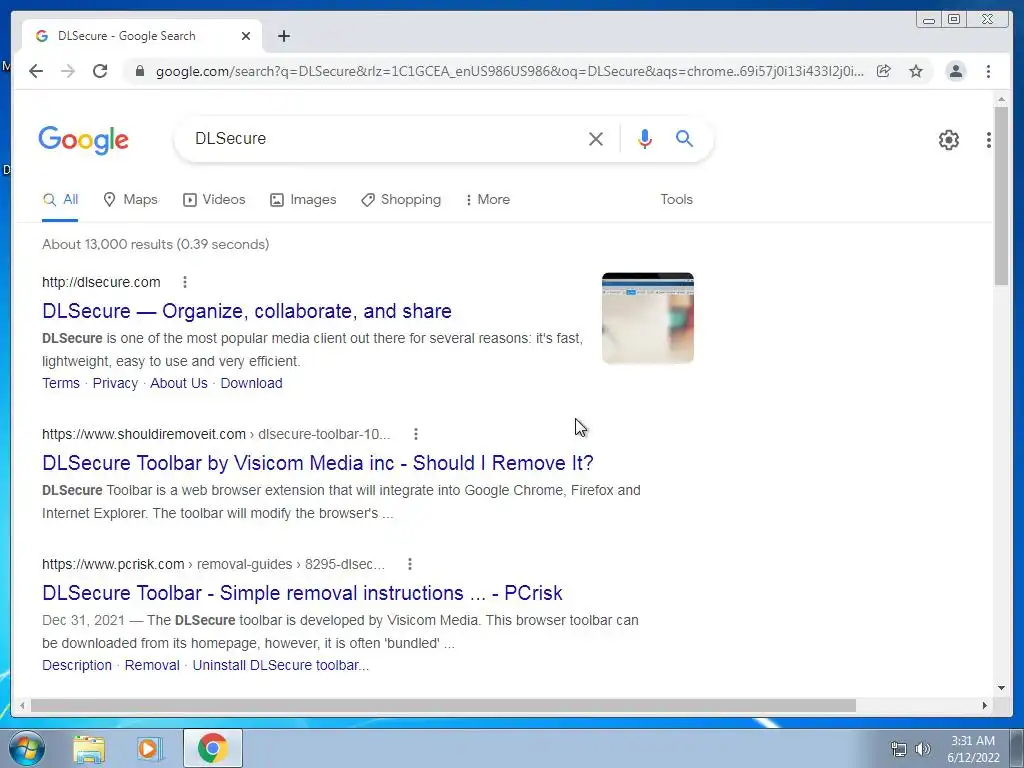Screen dimensions: 1024x768
Task: Open the clock showing 3:31 AM
Action: click(x=973, y=749)
